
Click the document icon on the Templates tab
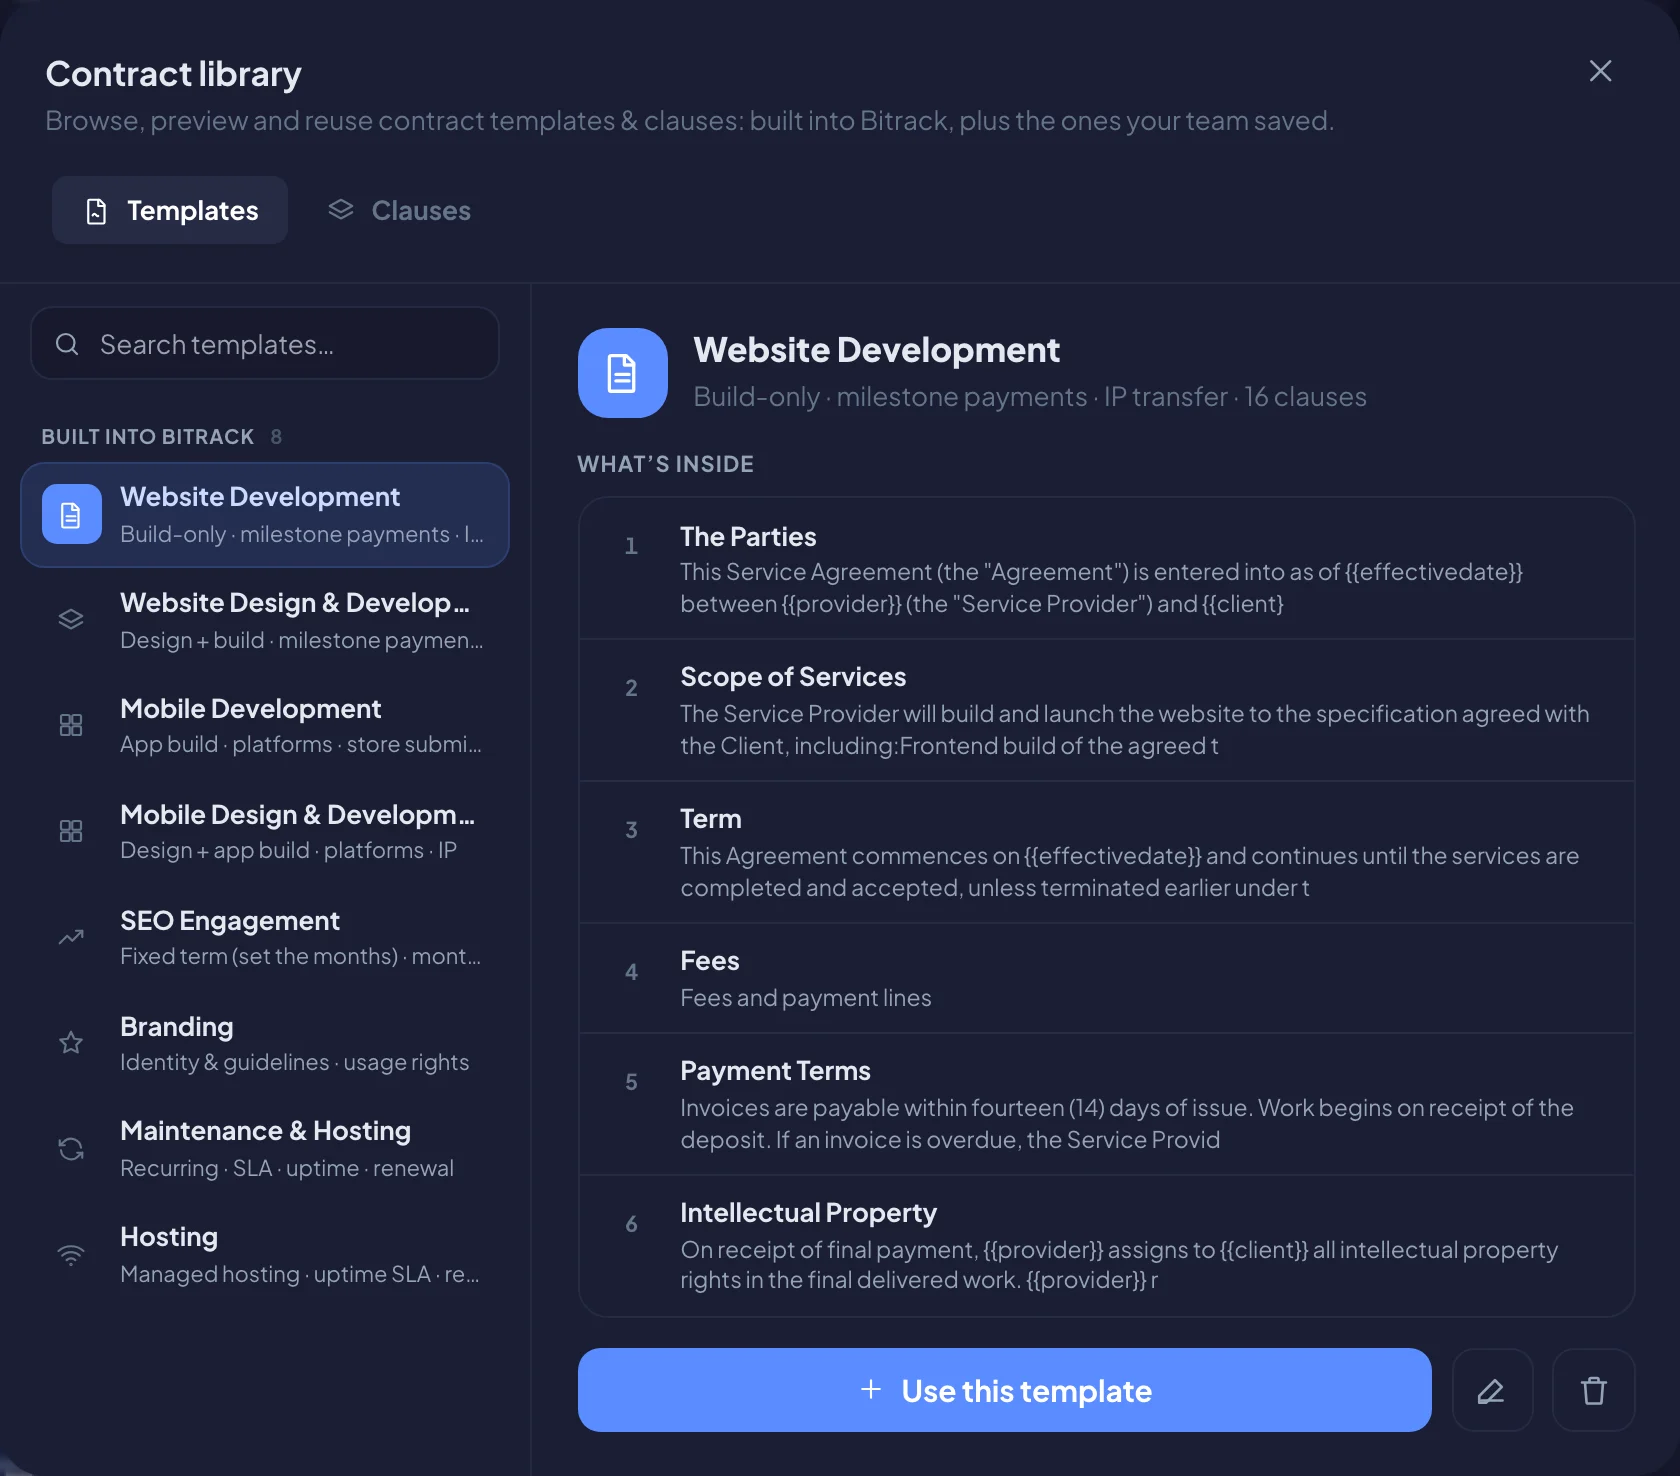tap(96, 211)
